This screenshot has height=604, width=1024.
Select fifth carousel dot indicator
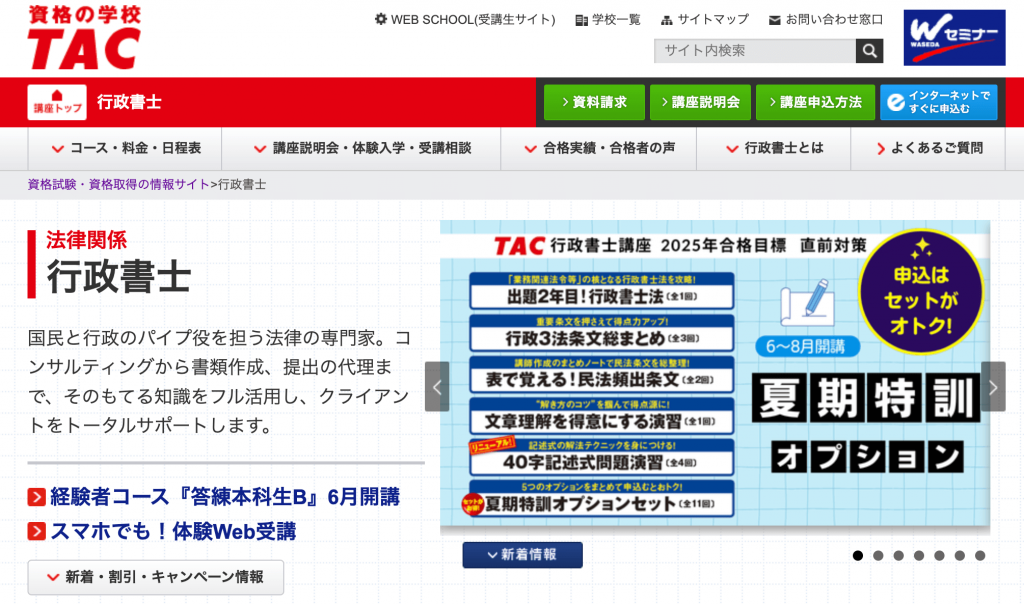pos(939,556)
